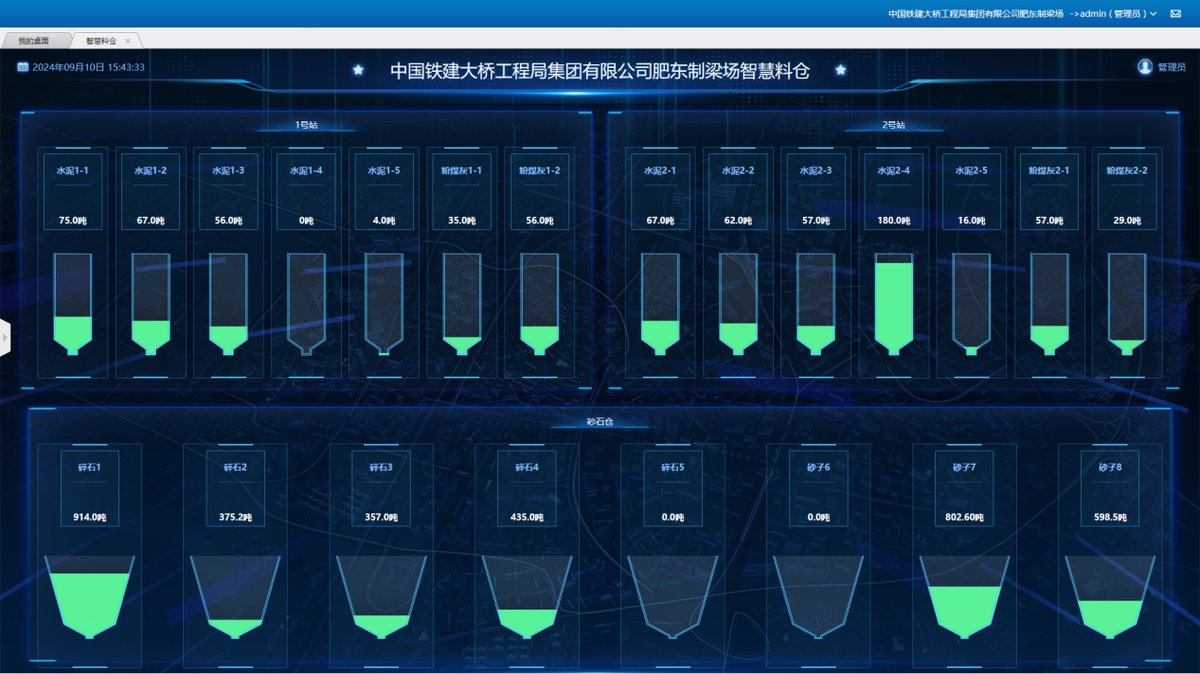Viewport: 1200px width, 674px height.
Task: Click the 水泥1-1 silo graphic
Action: tap(72, 303)
